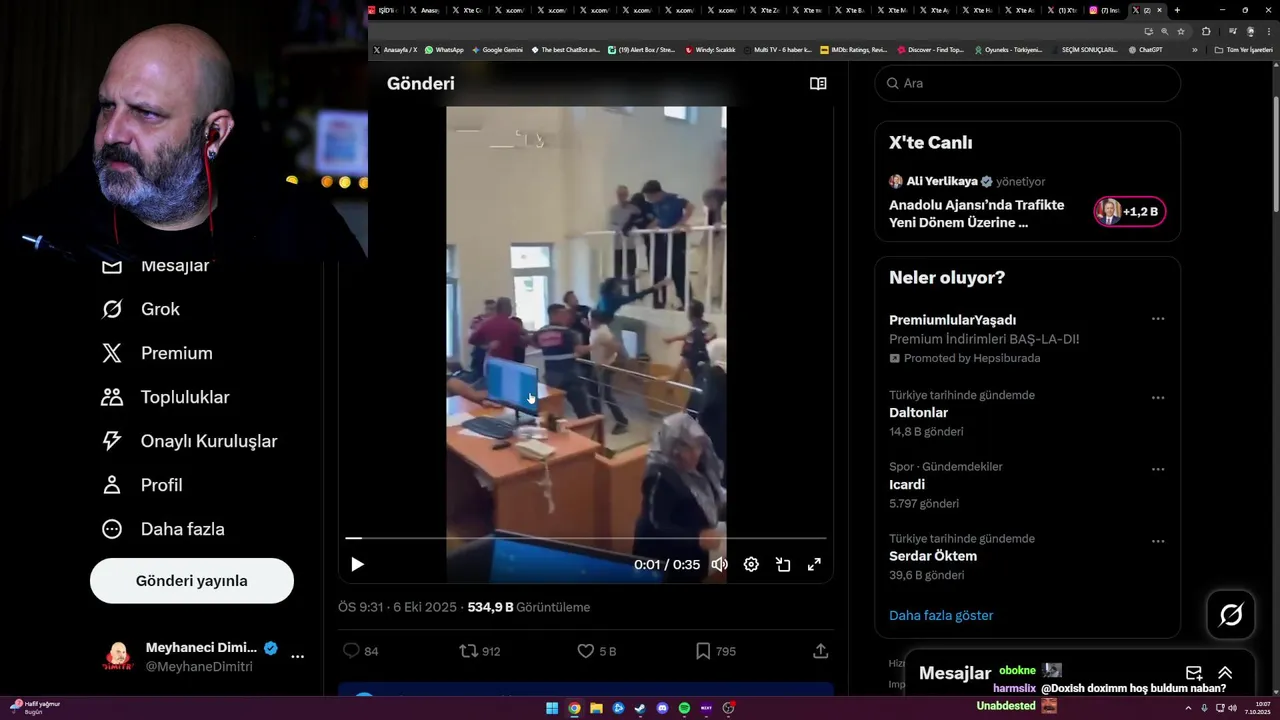Open the WhatsApp bookmark

[x=444, y=50]
